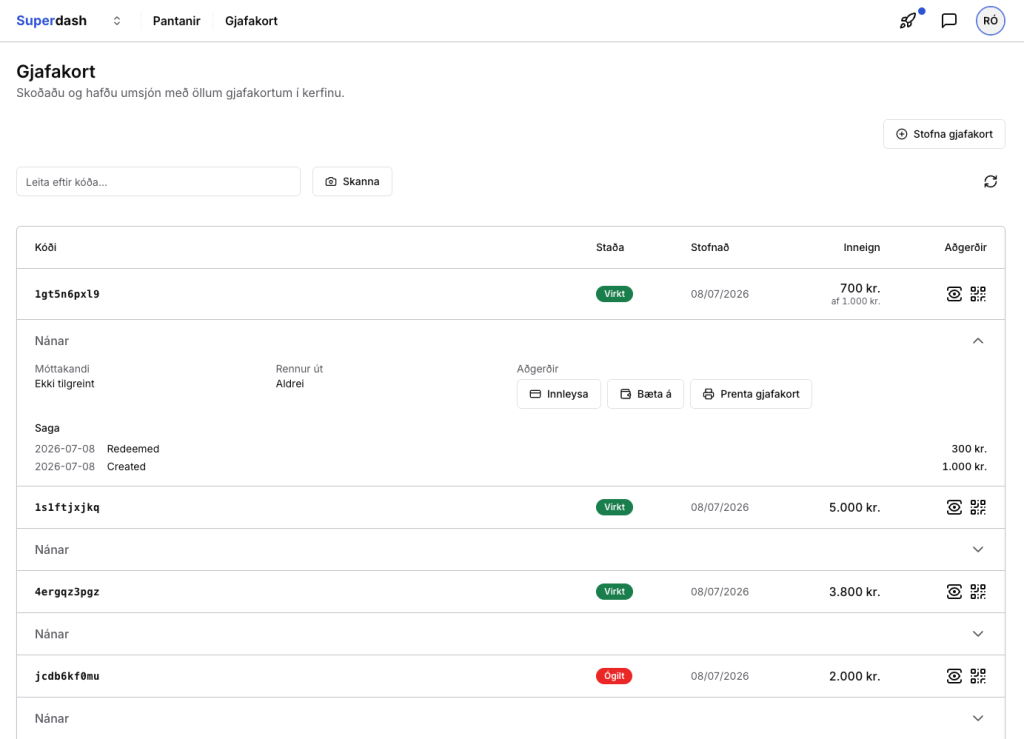Click the af 1.000 kr. subtext
The height and width of the screenshot is (739, 1024).
[856, 302]
